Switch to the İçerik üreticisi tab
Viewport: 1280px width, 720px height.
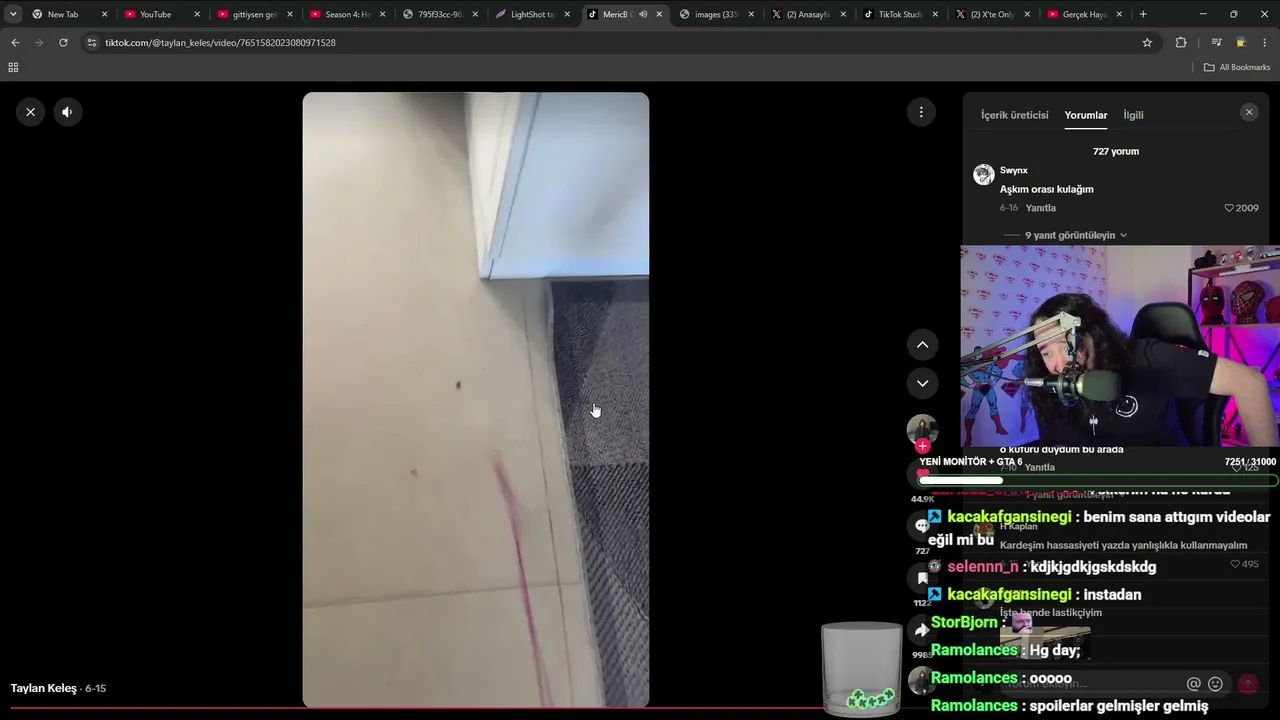point(1014,115)
